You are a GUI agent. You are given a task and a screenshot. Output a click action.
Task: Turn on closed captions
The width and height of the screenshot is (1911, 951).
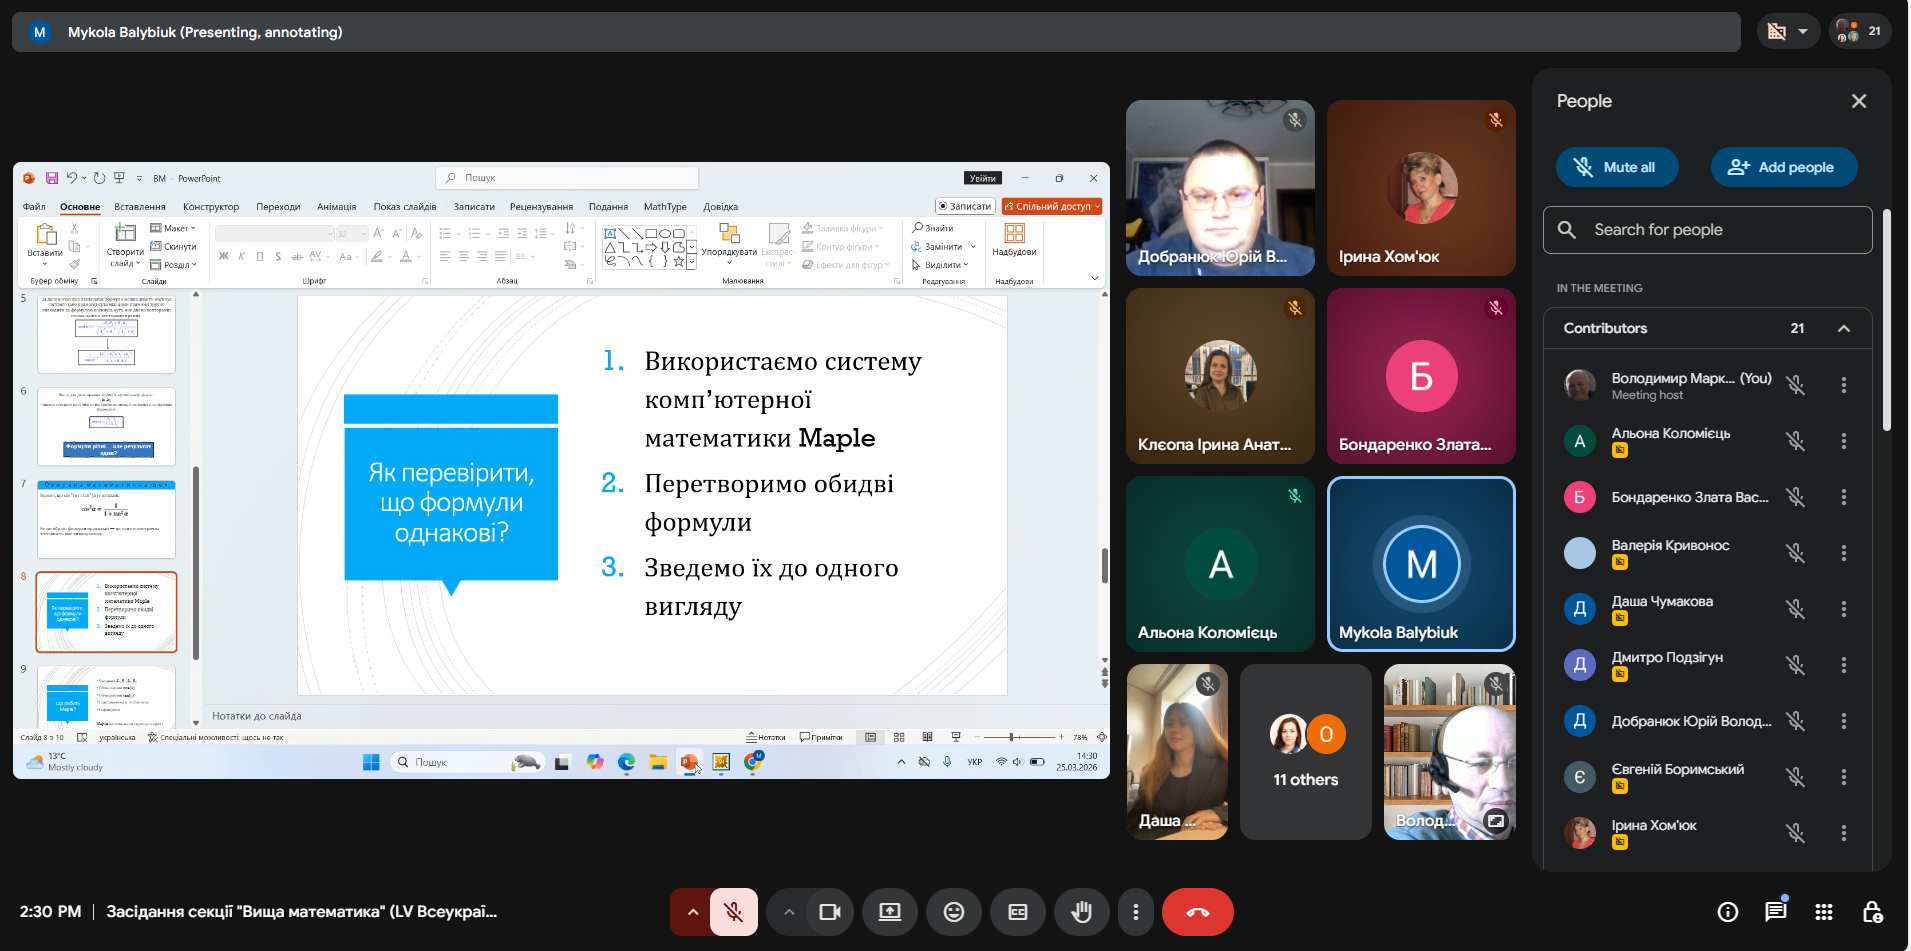click(x=1017, y=912)
